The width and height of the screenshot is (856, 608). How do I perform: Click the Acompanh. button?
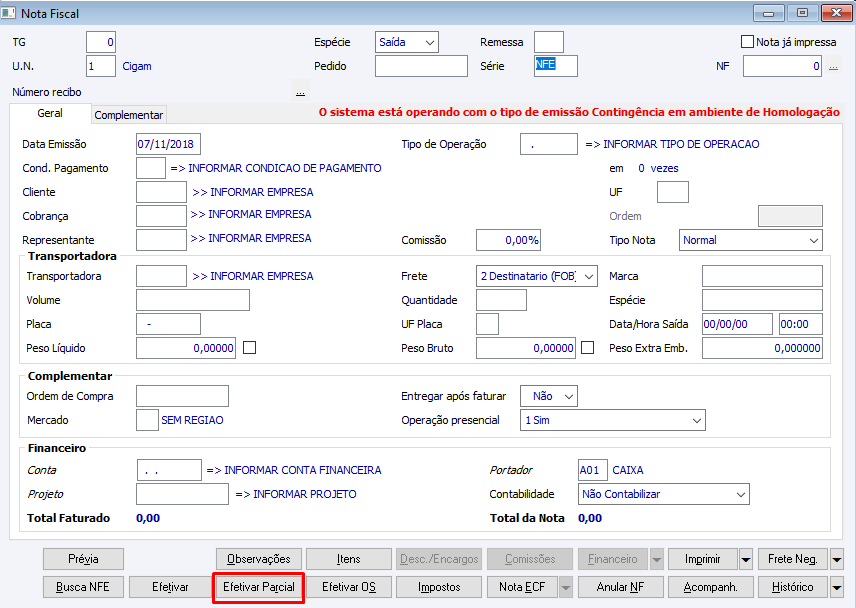pos(710,587)
